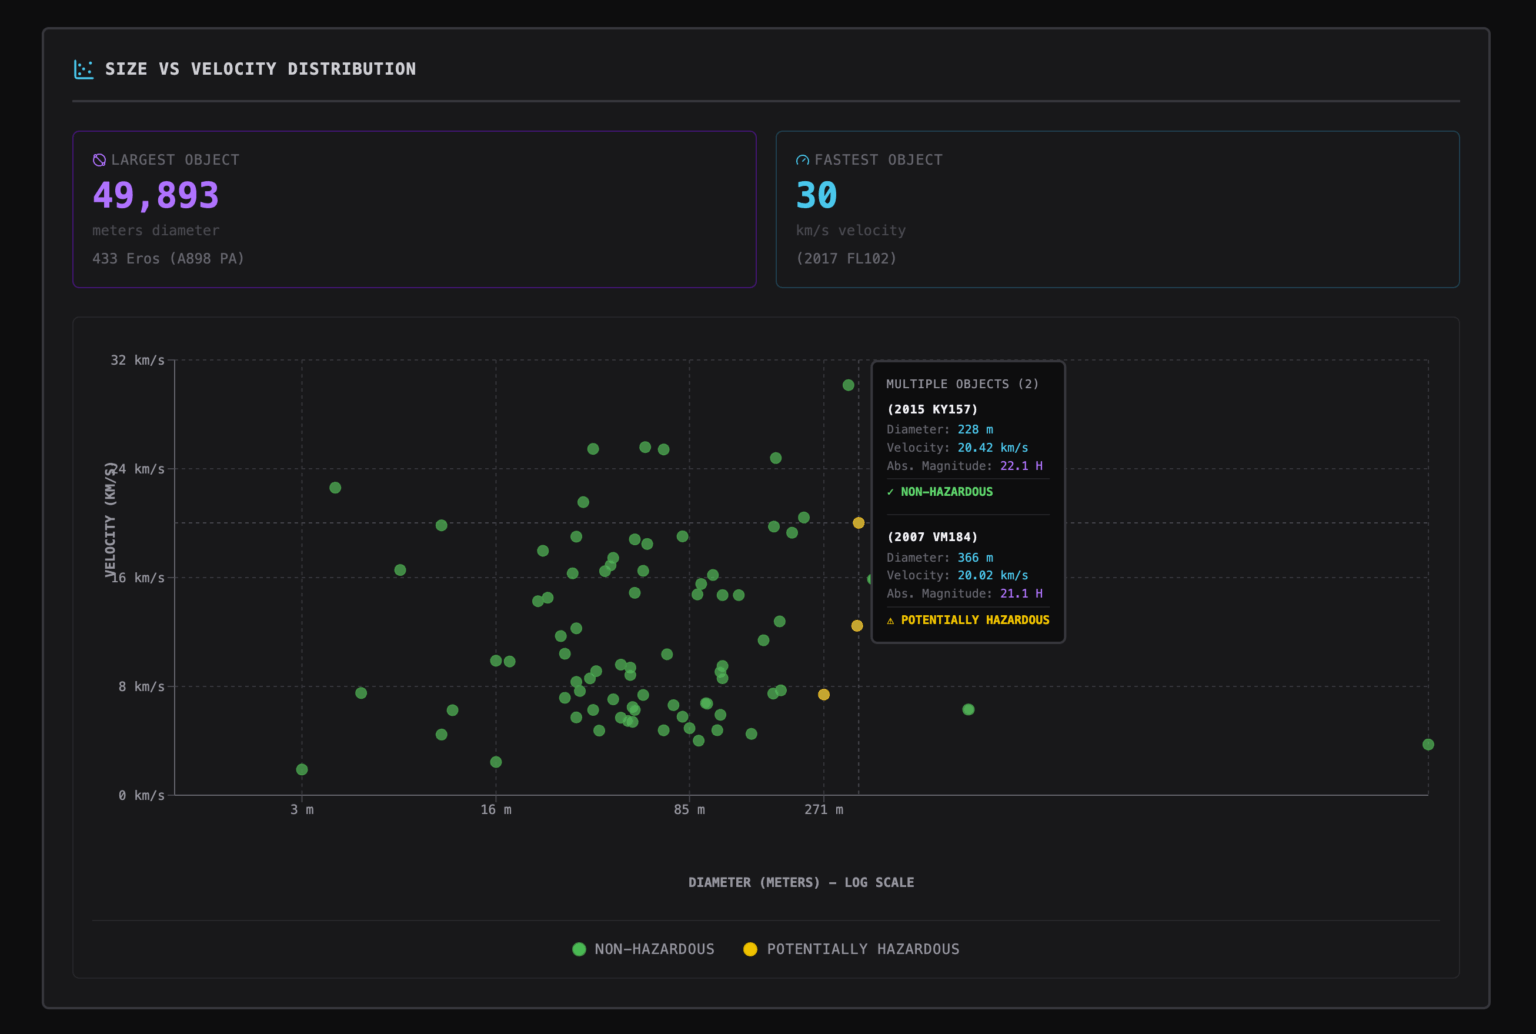Select the rightmost green data point on the chart
The width and height of the screenshot is (1536, 1034).
(1427, 744)
